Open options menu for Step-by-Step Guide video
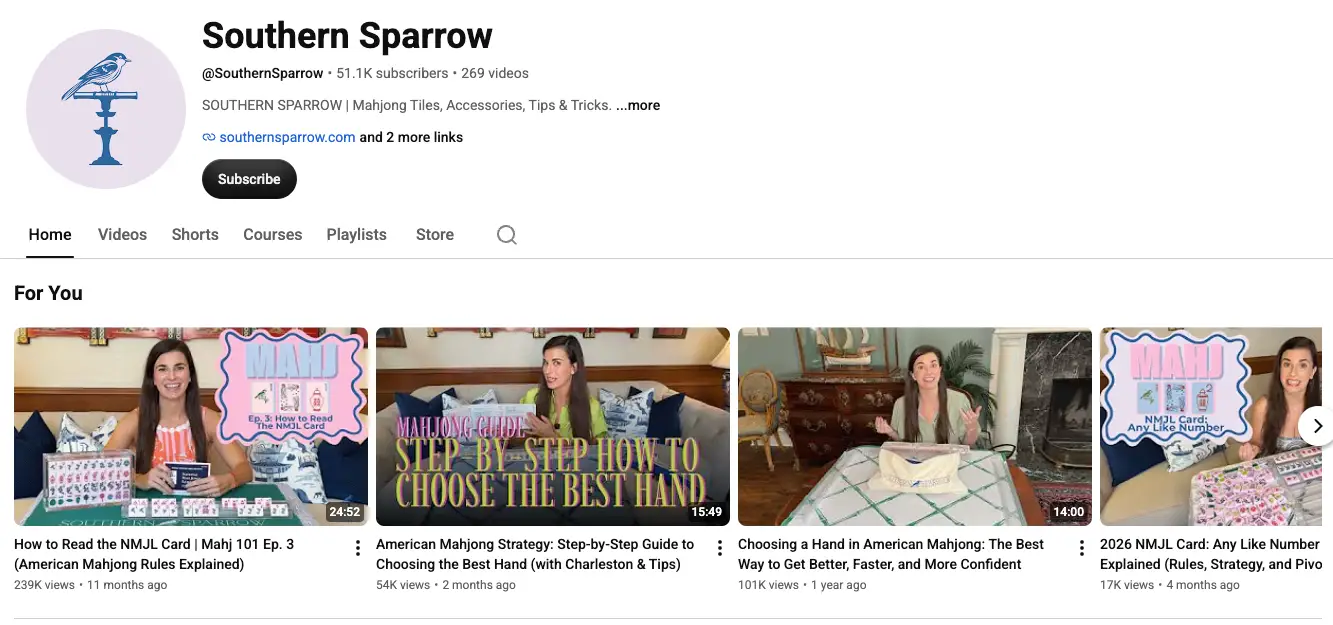The image size is (1333, 625). tap(720, 548)
